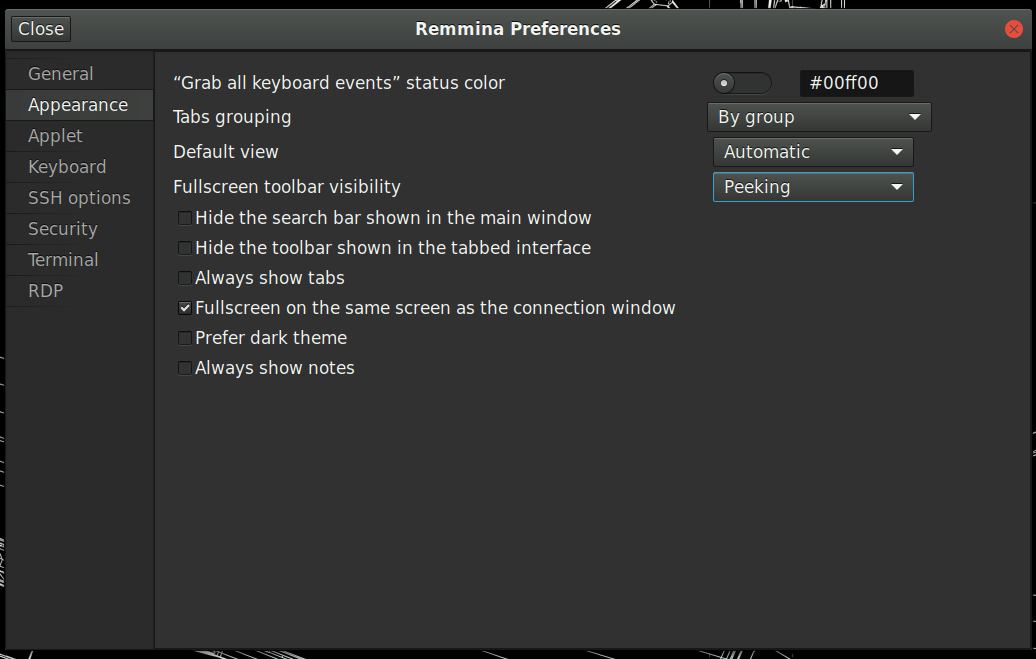Screen dimensions: 1036x659
Task: Edit the #00ff00 status color value
Action: coord(856,83)
